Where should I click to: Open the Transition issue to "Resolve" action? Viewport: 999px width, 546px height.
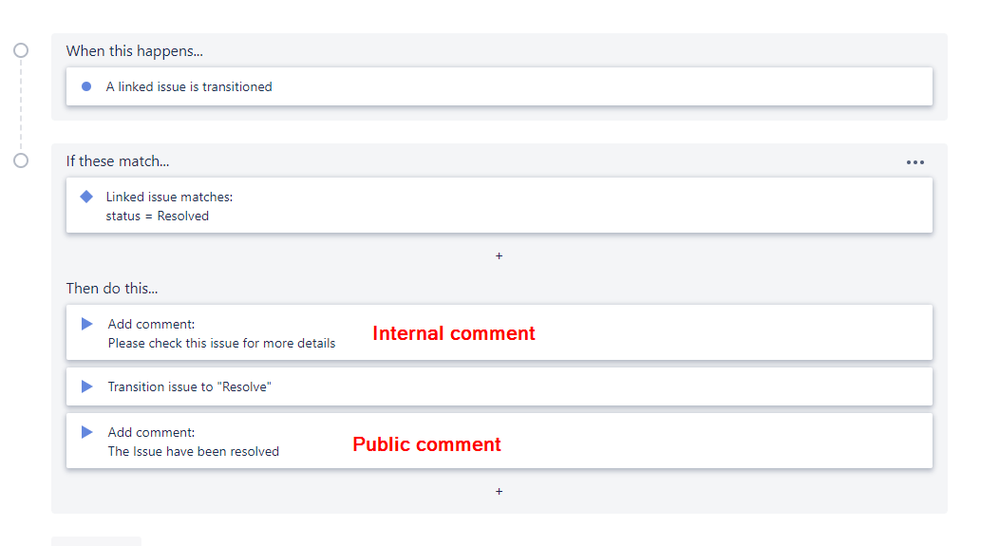(499, 387)
